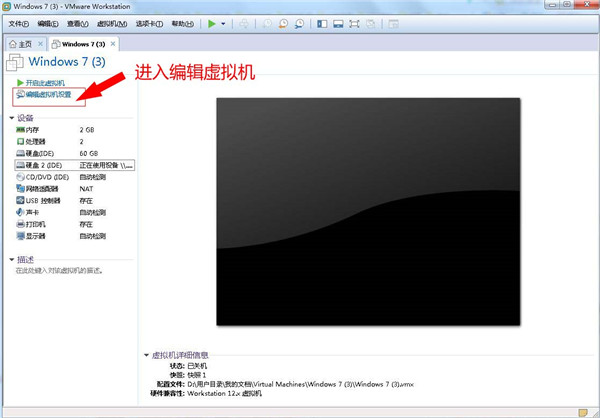This screenshot has height=418, width=600.
Task: Open the 帮助(H) menu
Action: (x=183, y=24)
